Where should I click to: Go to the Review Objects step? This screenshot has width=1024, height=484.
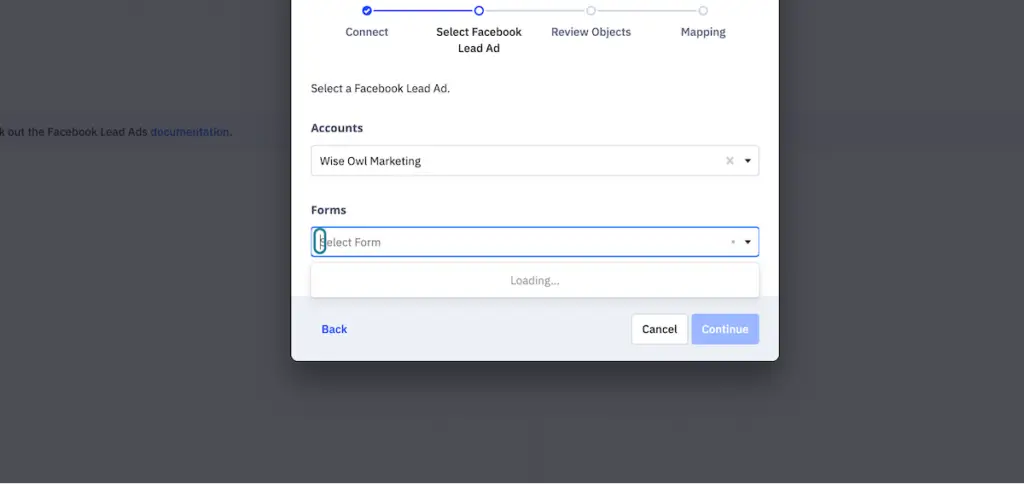point(591,32)
